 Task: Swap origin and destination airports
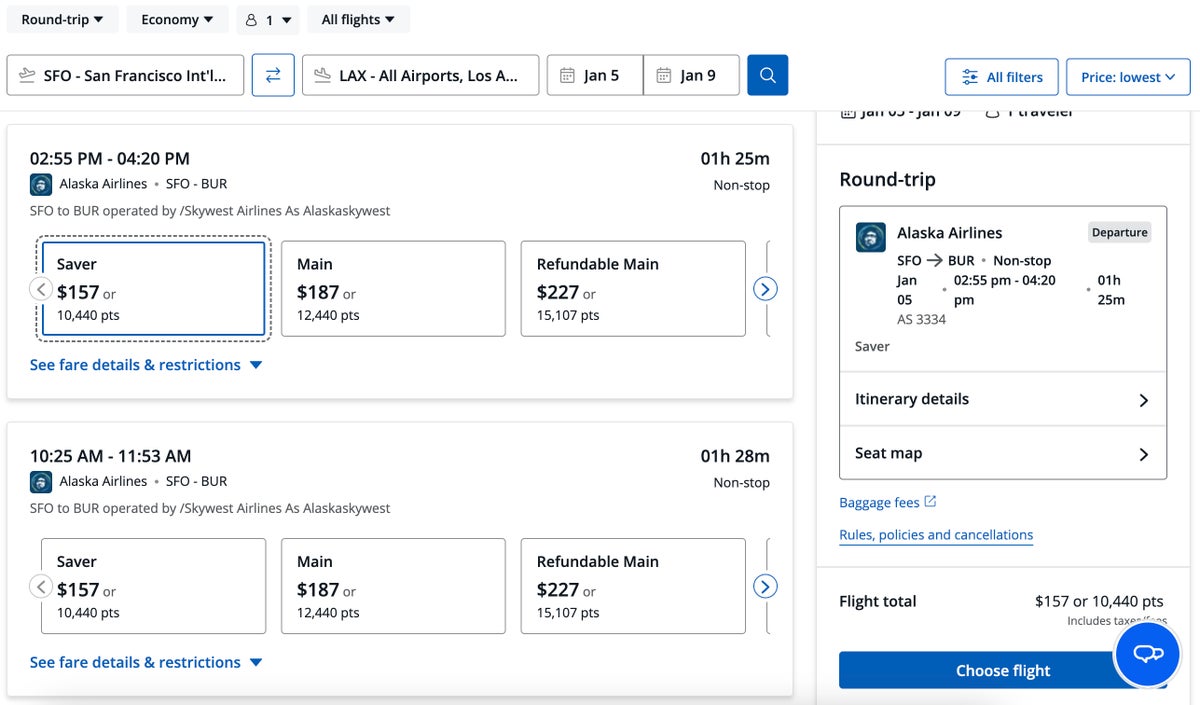click(x=273, y=75)
